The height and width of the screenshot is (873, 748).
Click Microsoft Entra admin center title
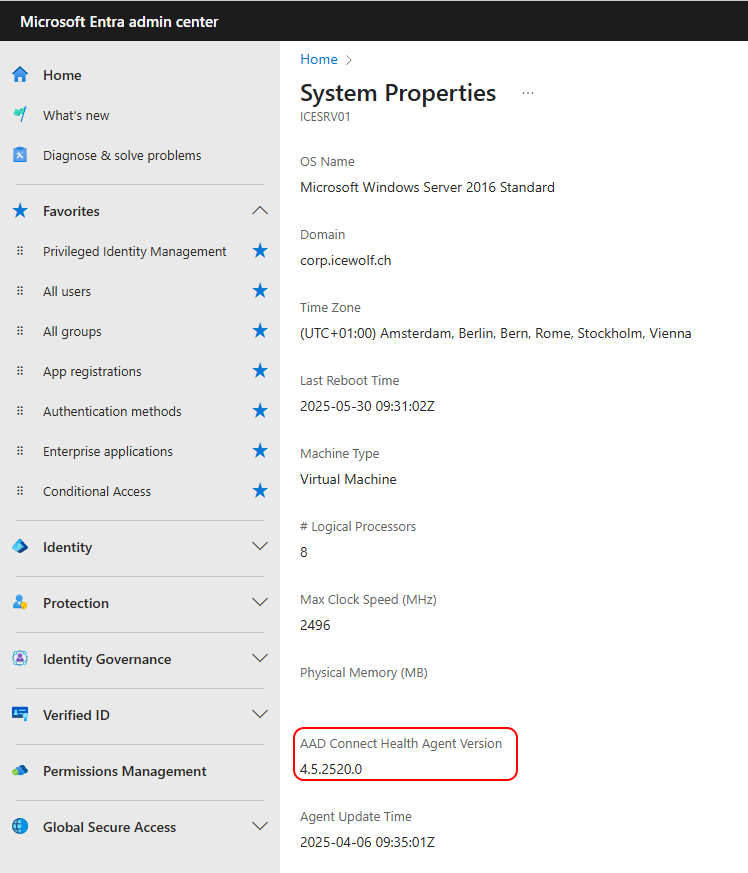click(119, 22)
